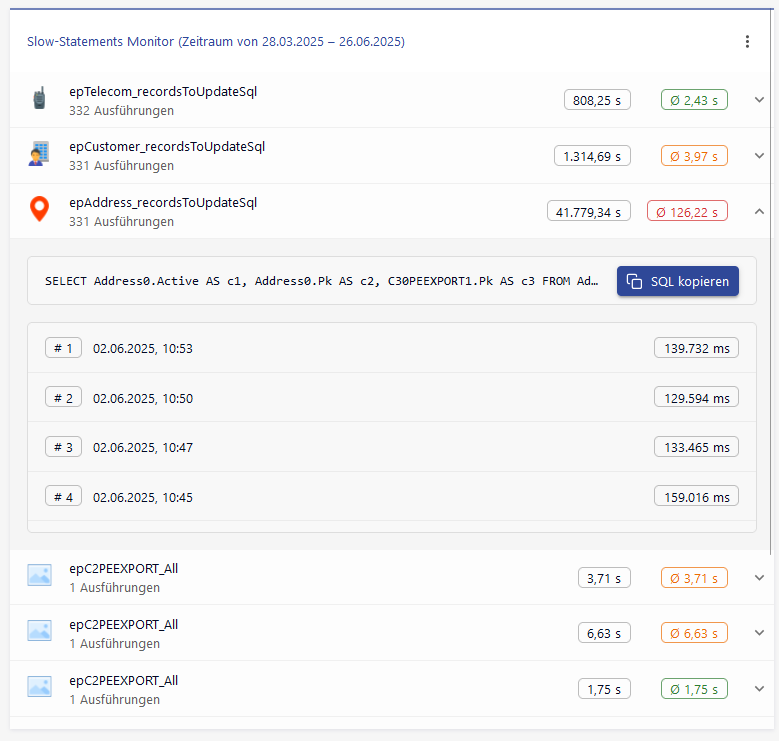Expand the epC2PEEXPORT_All row with 3,71 s

(759, 578)
